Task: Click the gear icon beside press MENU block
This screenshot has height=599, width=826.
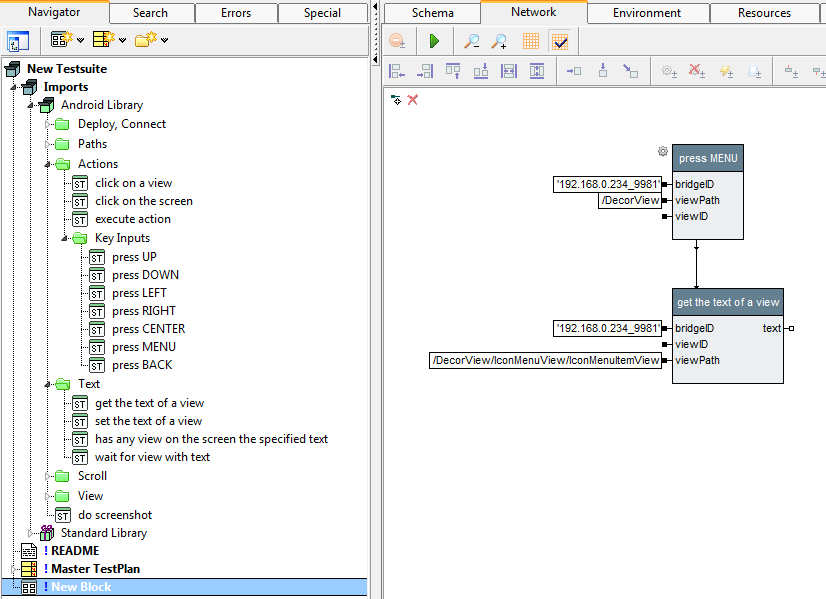Action: [662, 152]
